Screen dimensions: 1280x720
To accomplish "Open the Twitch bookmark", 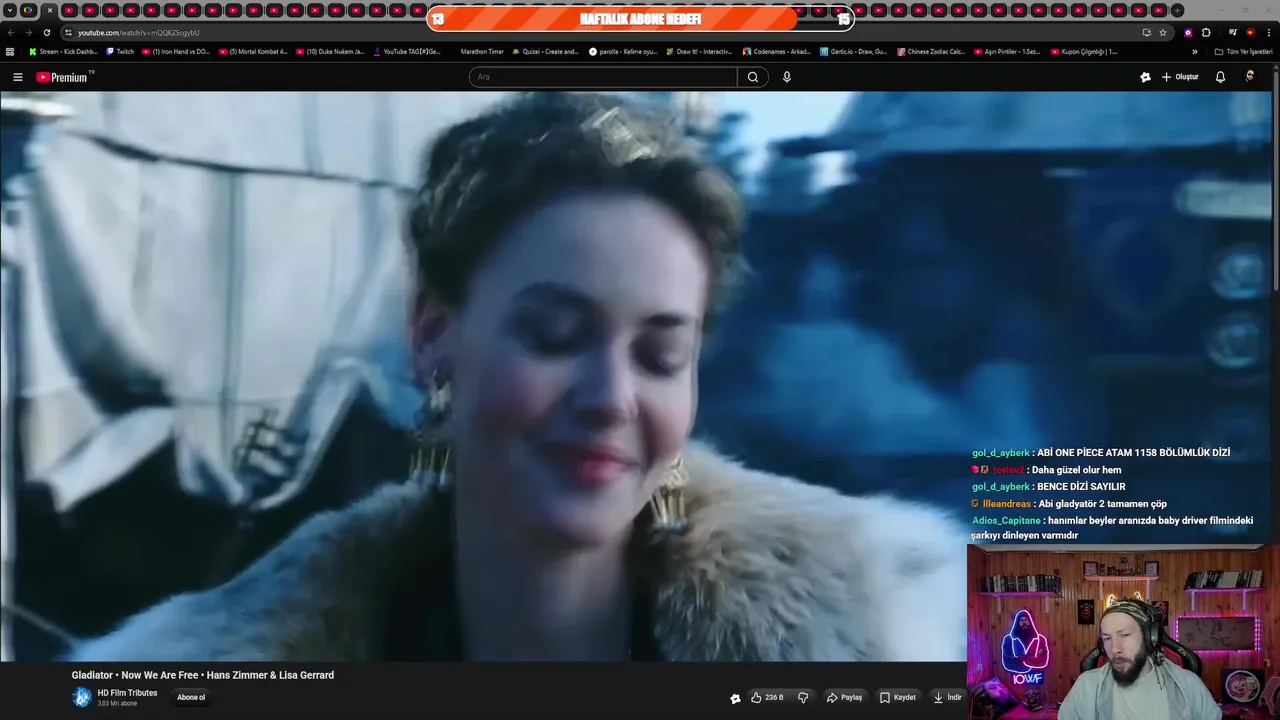I will [120, 51].
